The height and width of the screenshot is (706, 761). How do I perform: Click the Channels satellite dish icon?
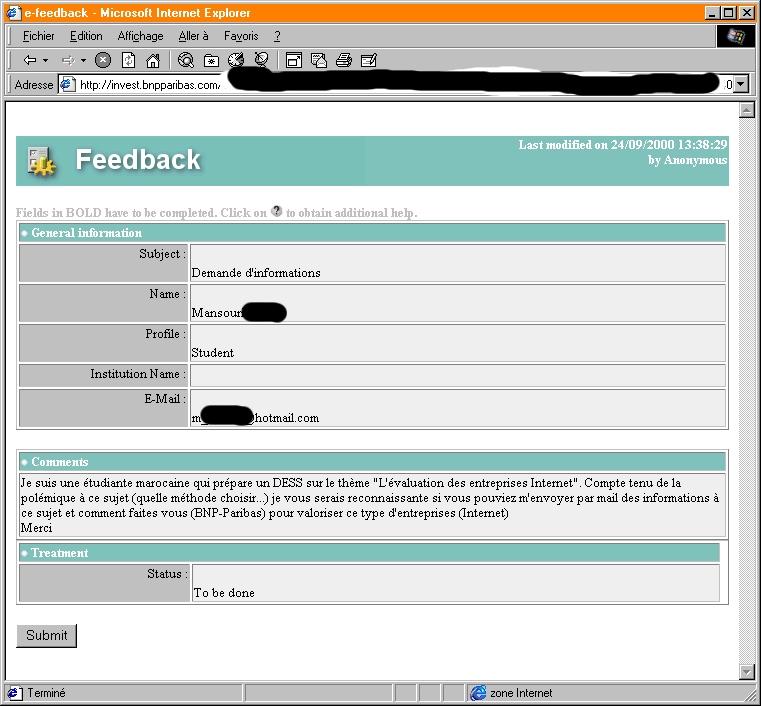pyautogui.click(x=262, y=60)
